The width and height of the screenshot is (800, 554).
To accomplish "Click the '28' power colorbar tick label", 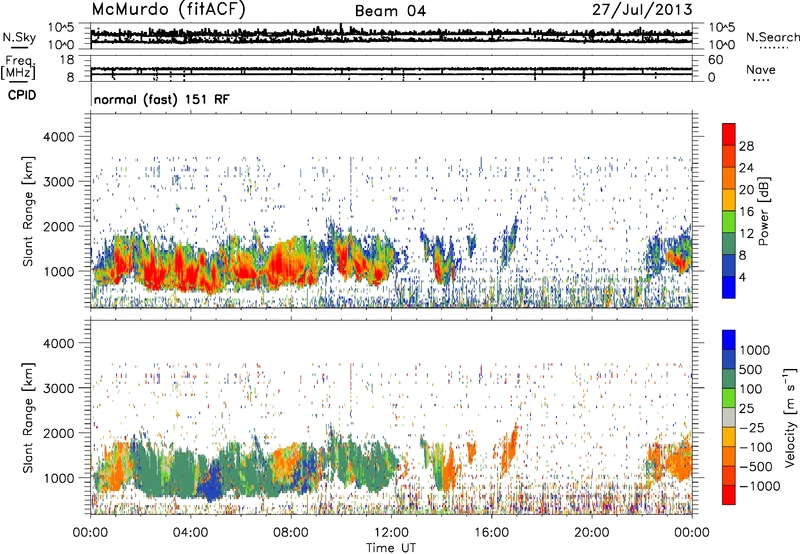I will 746,146.
